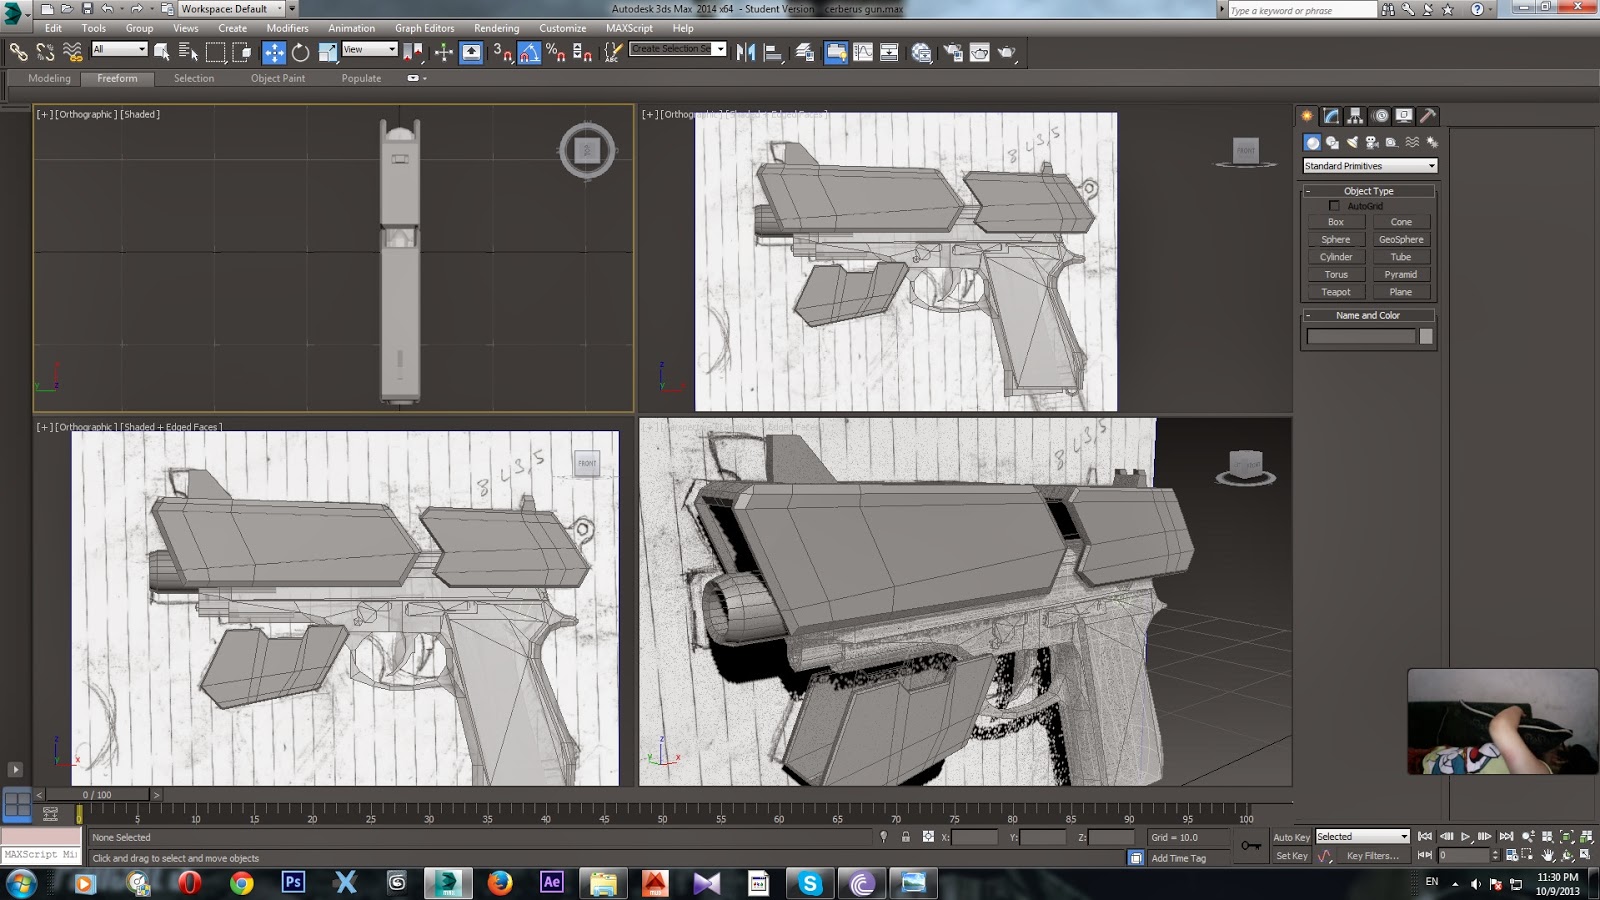Click the Teapot primitive button

pos(1336,292)
